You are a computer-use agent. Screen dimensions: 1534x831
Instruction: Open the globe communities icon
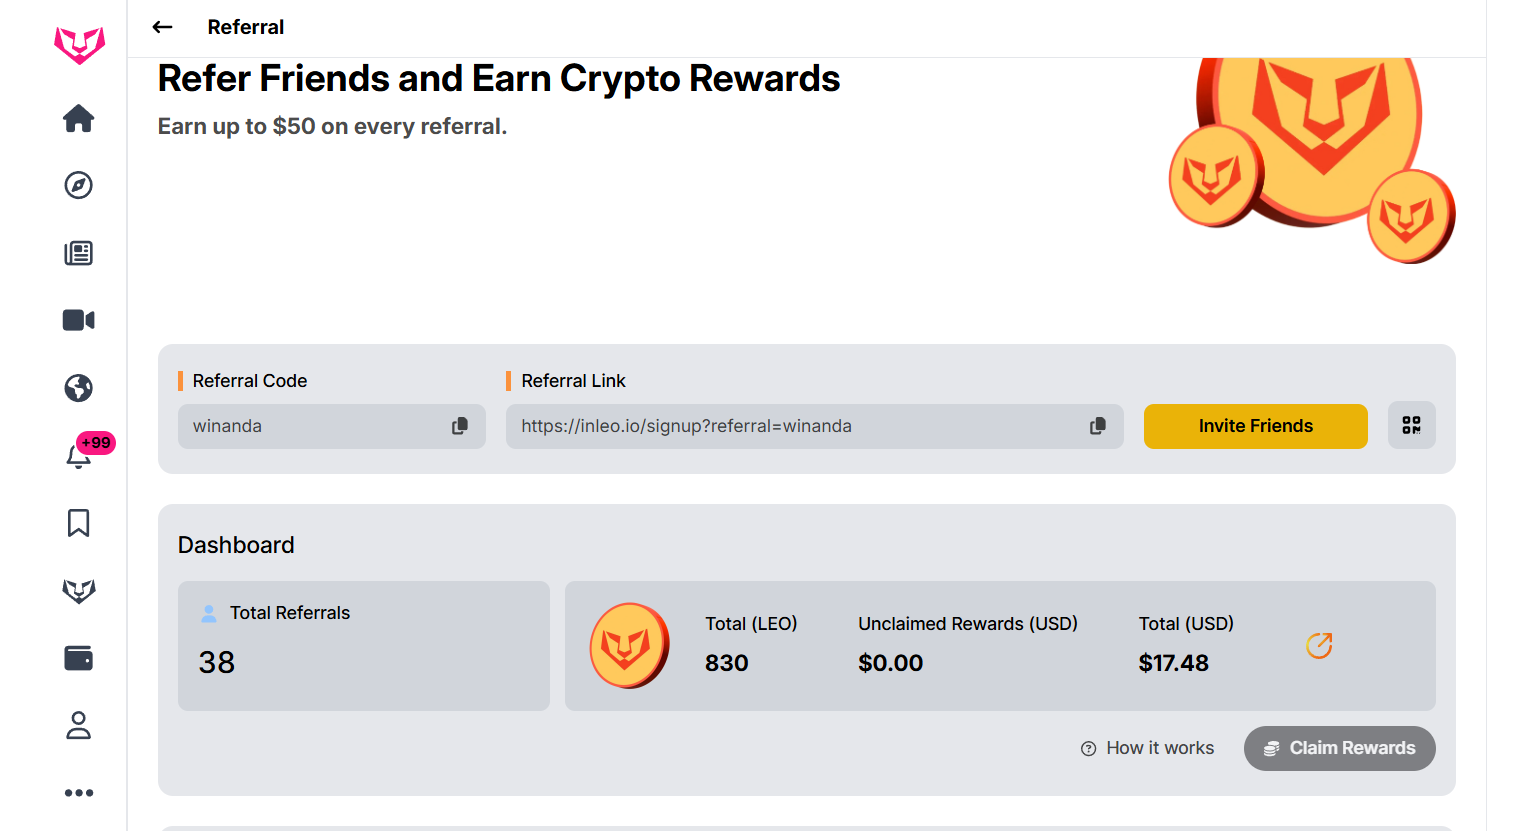78,388
